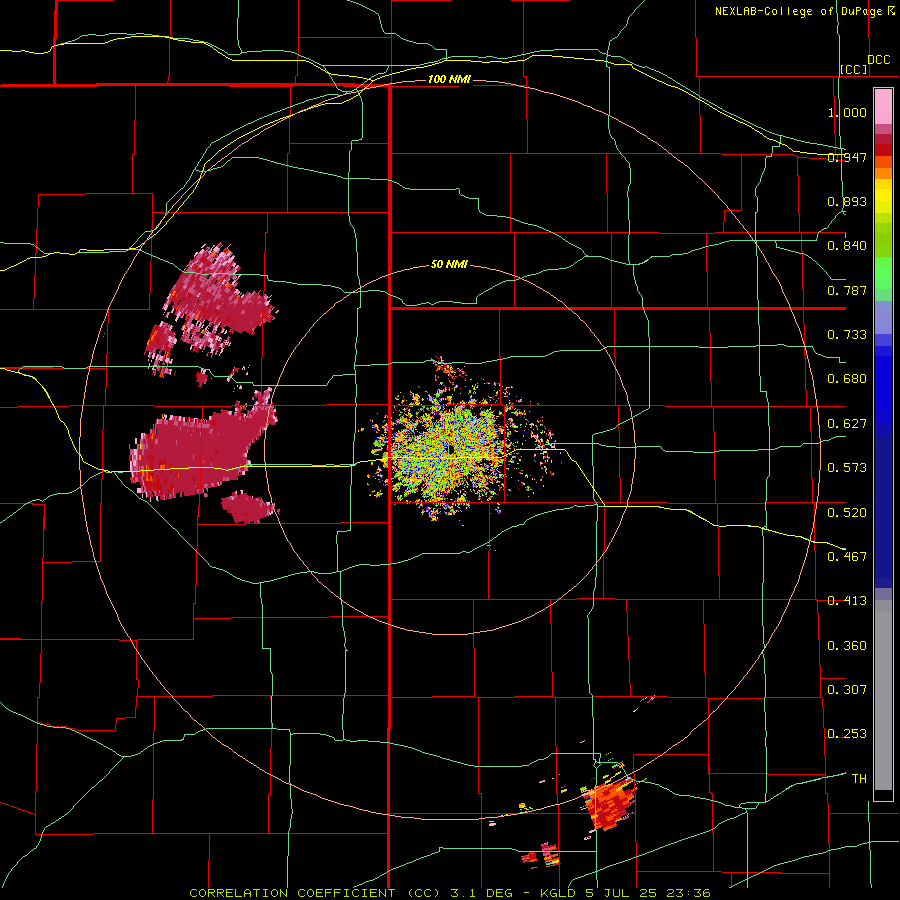Screen dimensions: 900x900
Task: Click the 0.893 value on the color scale
Action: click(x=847, y=201)
